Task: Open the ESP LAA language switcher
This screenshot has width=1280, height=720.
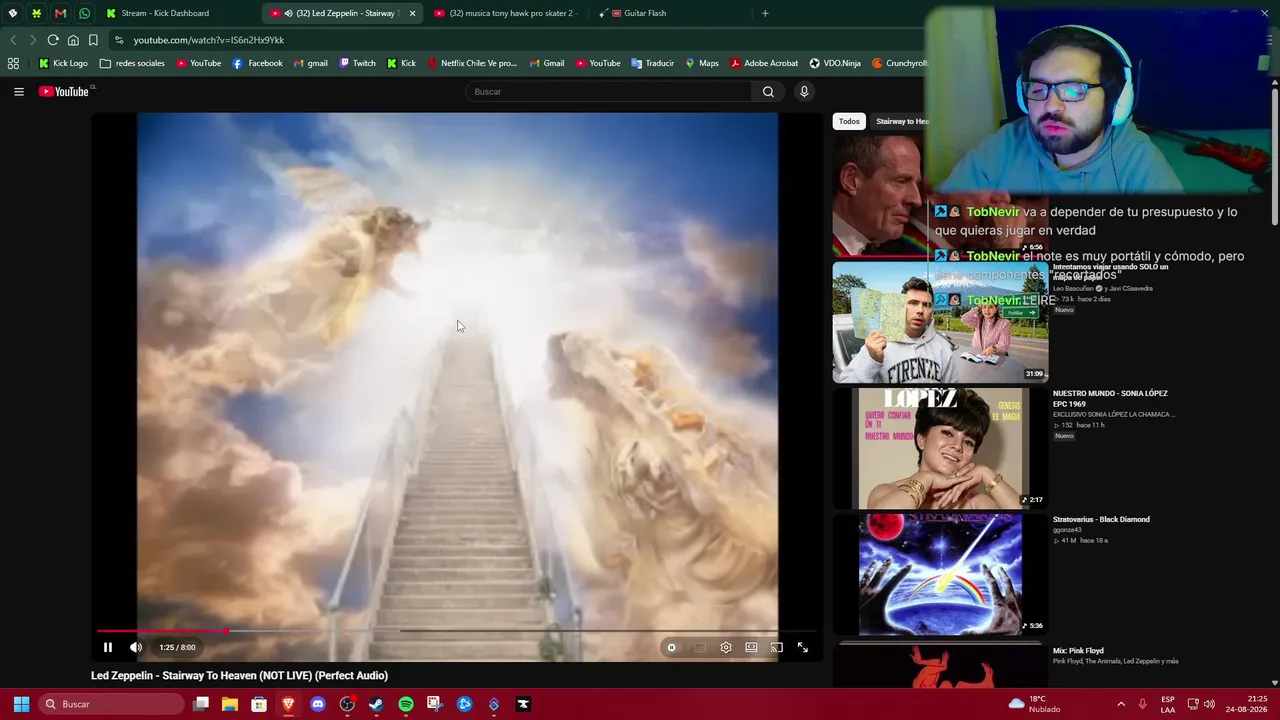Action: (1168, 704)
